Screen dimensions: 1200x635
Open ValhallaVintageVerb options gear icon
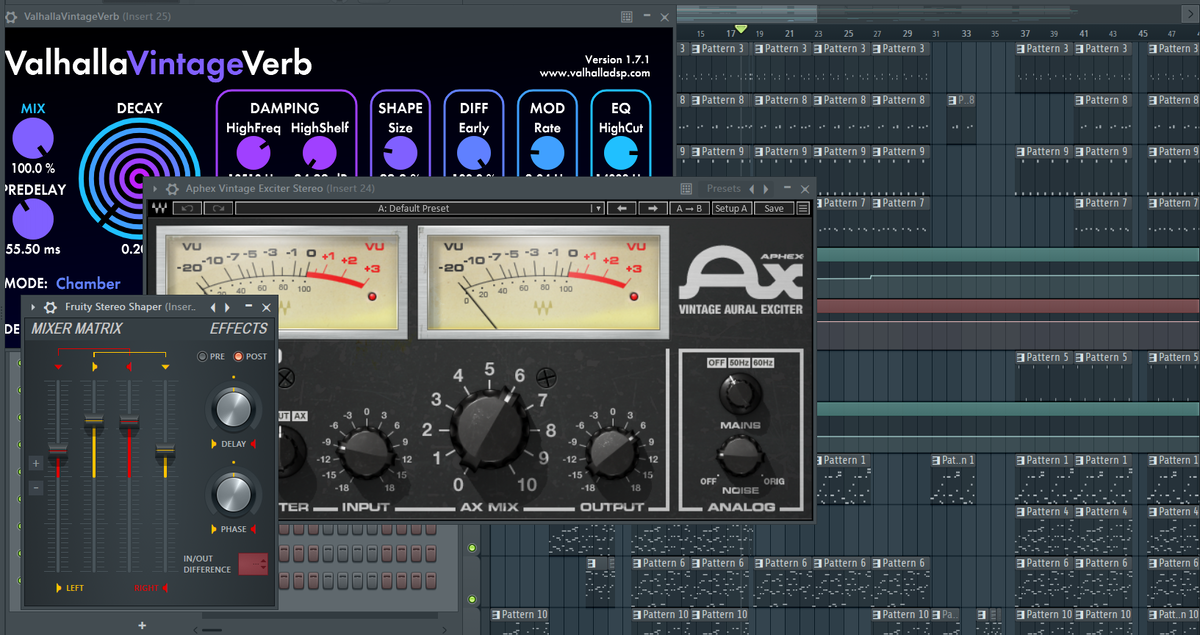pos(11,16)
